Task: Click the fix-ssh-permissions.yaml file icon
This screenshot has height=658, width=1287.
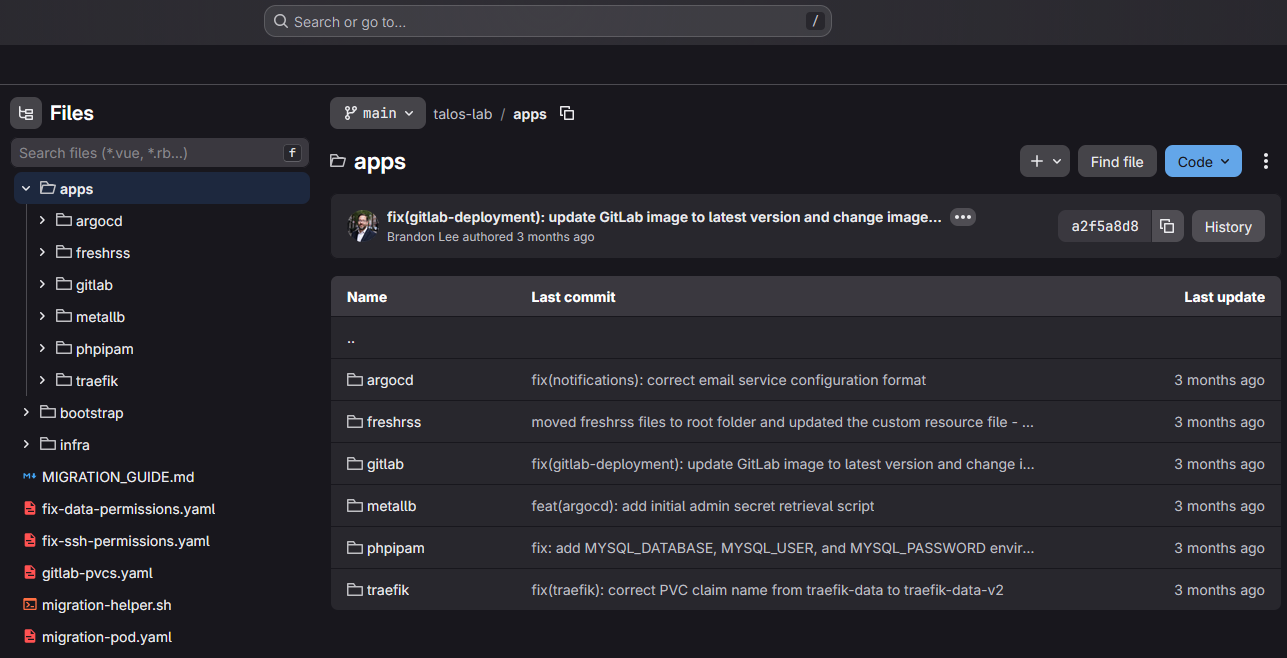Action: [30, 541]
